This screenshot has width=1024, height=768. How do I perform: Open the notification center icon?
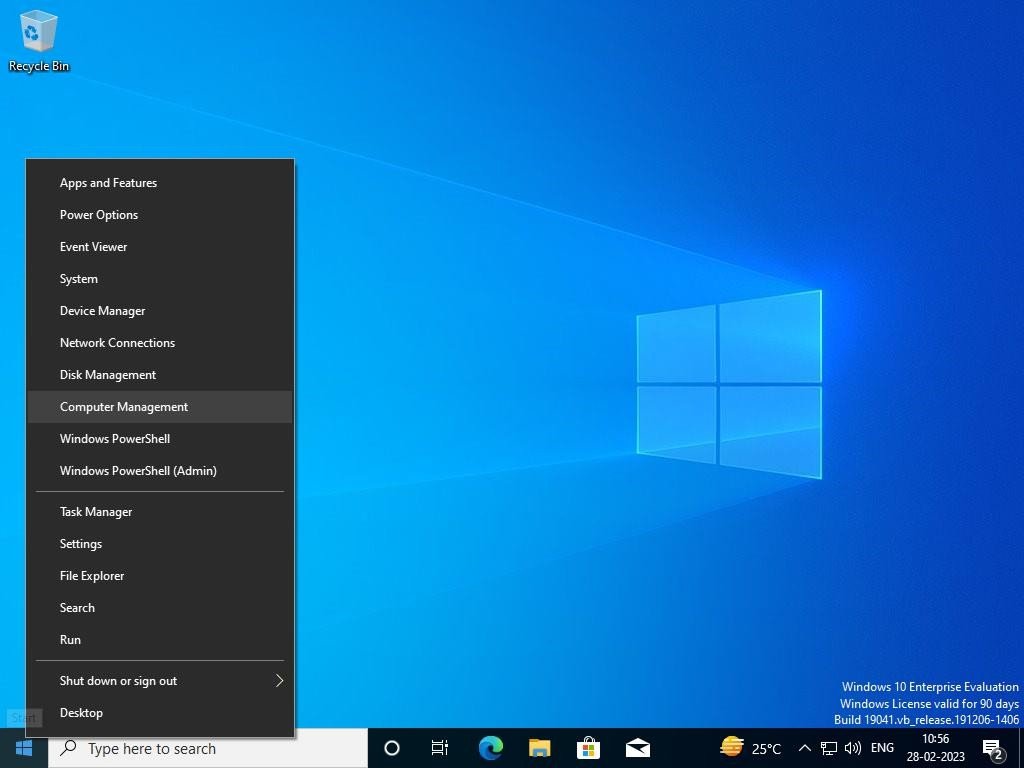(993, 749)
